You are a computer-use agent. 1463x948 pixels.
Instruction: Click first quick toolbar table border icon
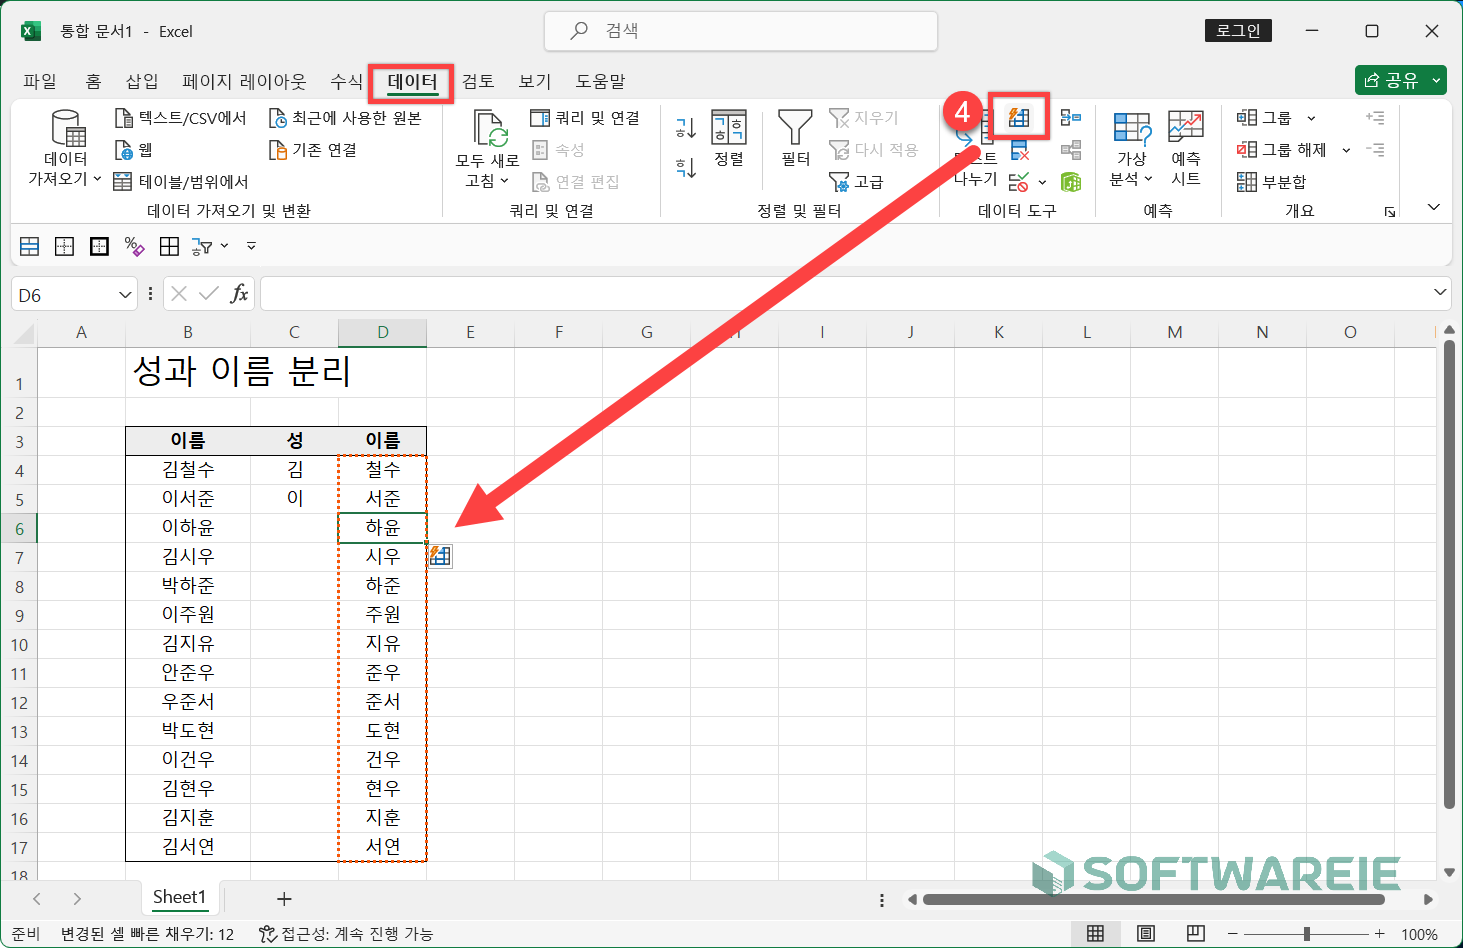(30, 246)
